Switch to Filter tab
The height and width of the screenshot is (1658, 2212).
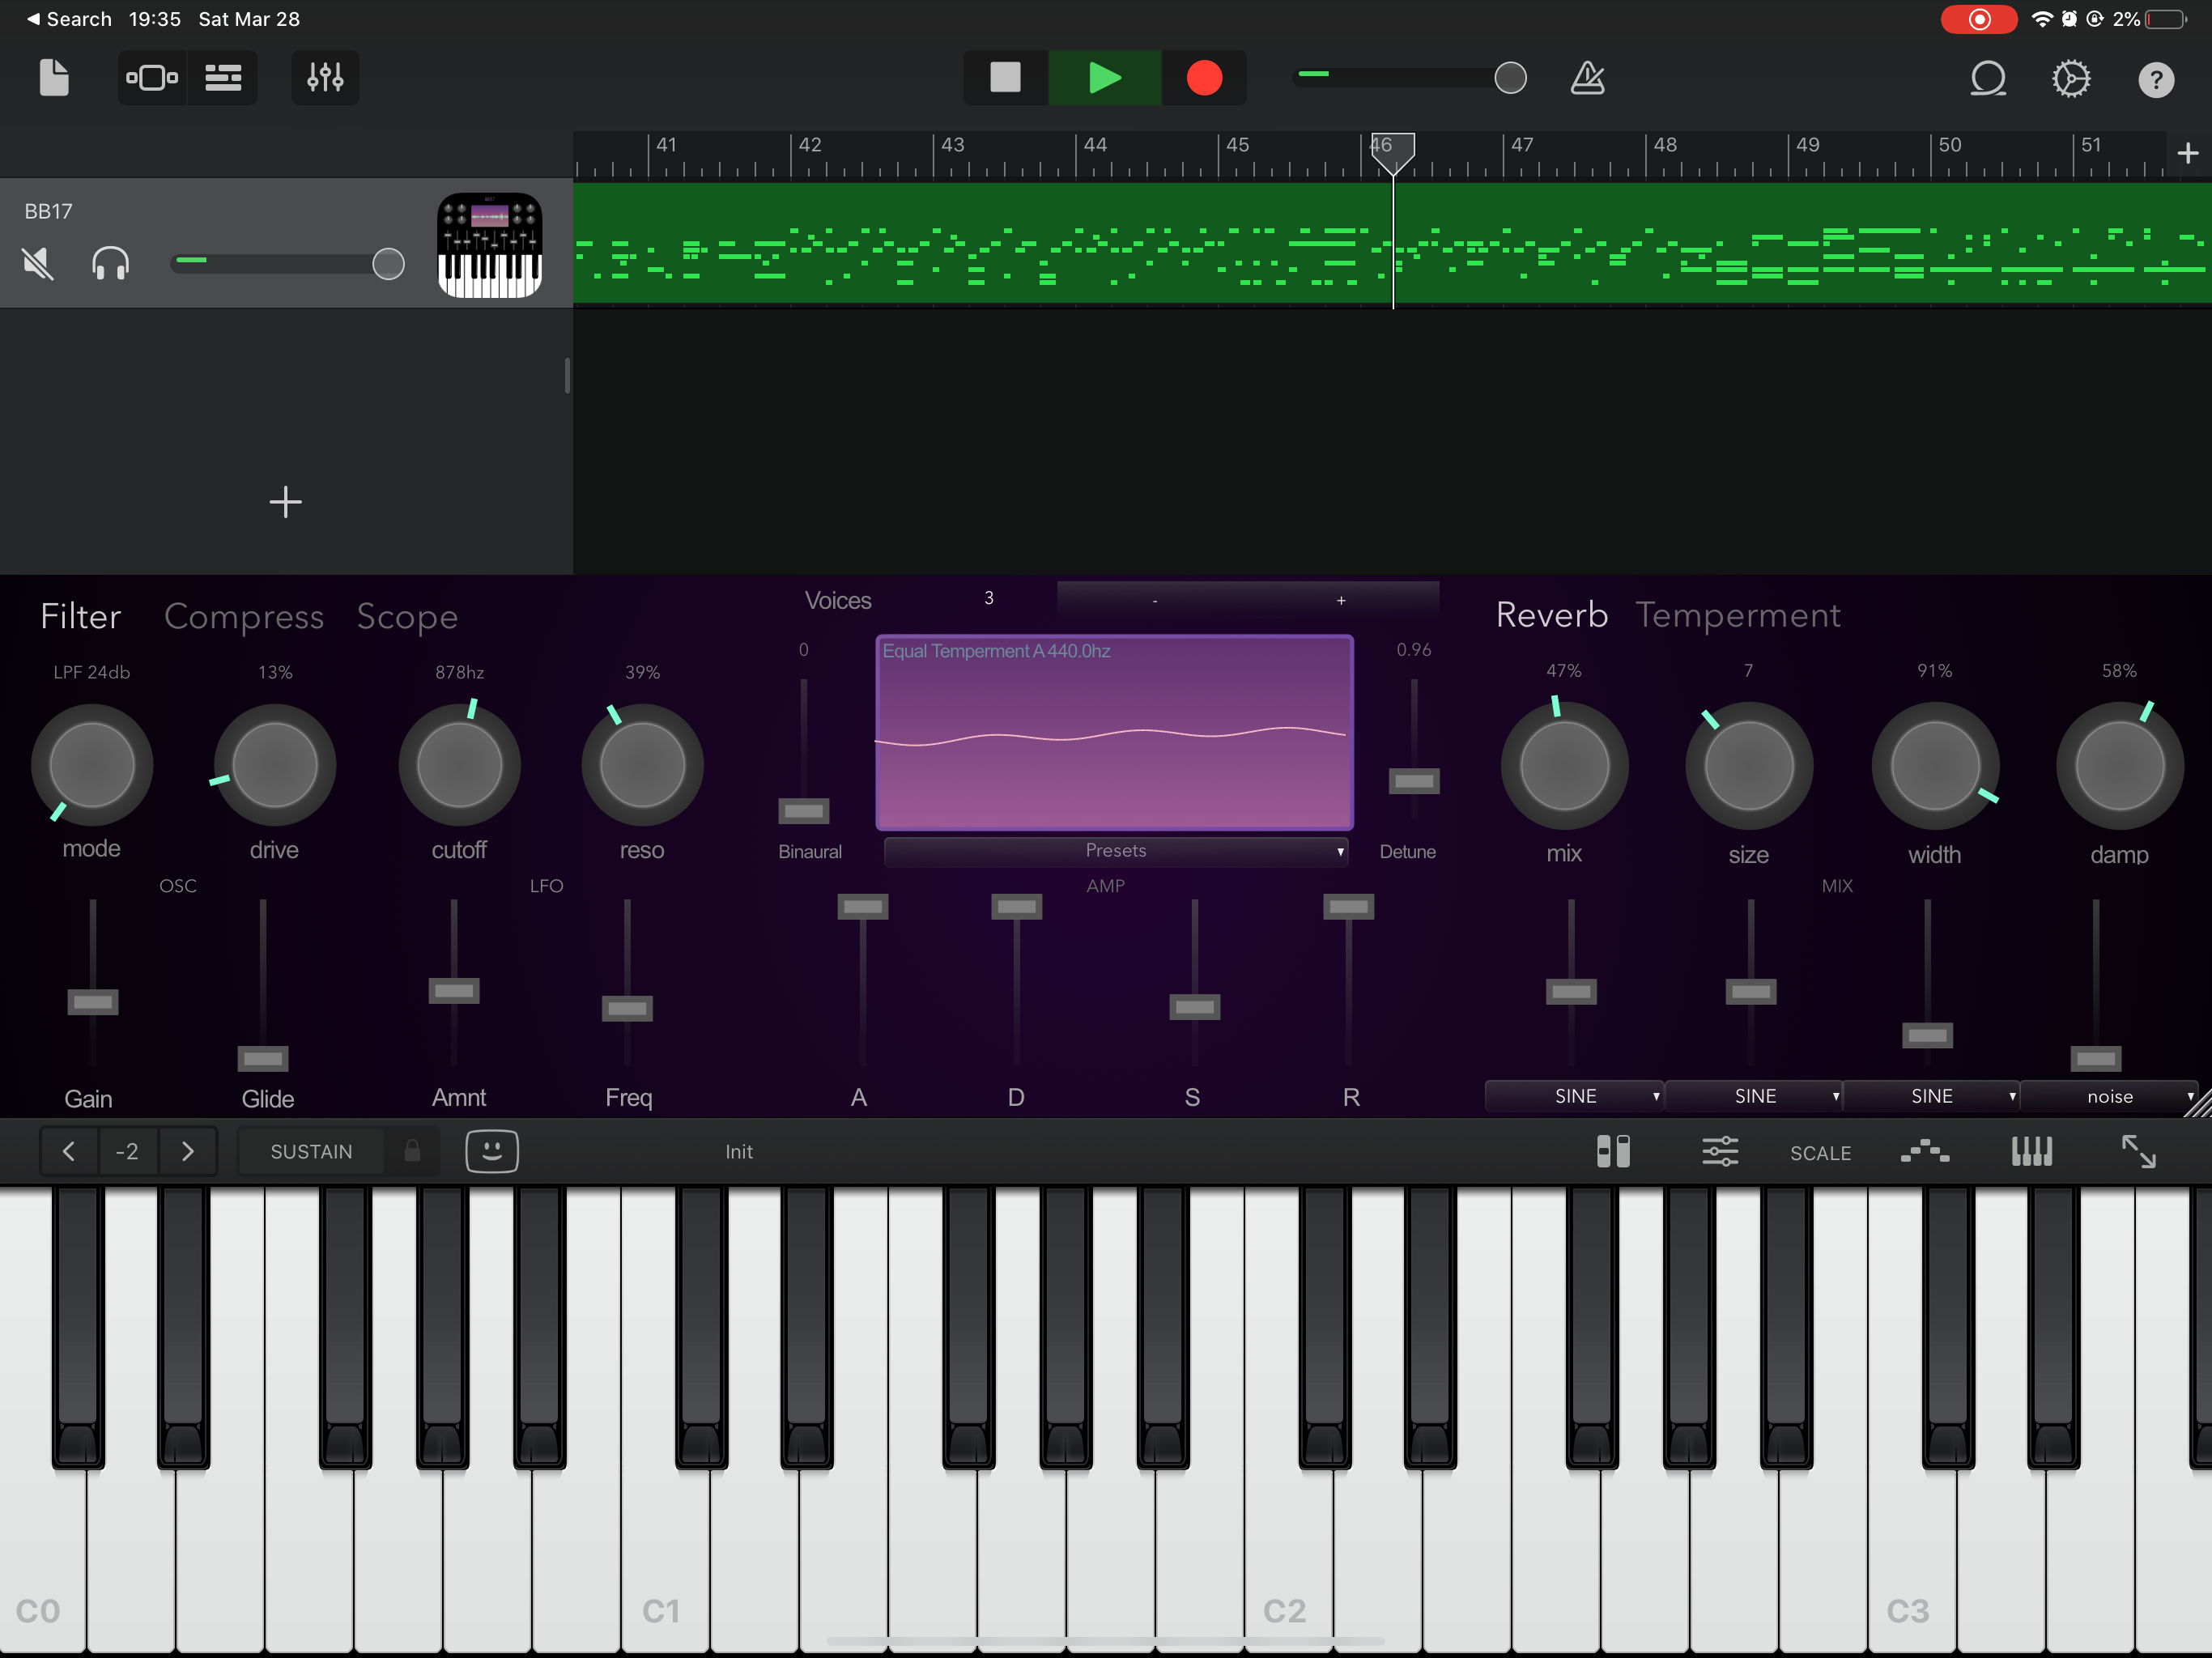tap(81, 616)
